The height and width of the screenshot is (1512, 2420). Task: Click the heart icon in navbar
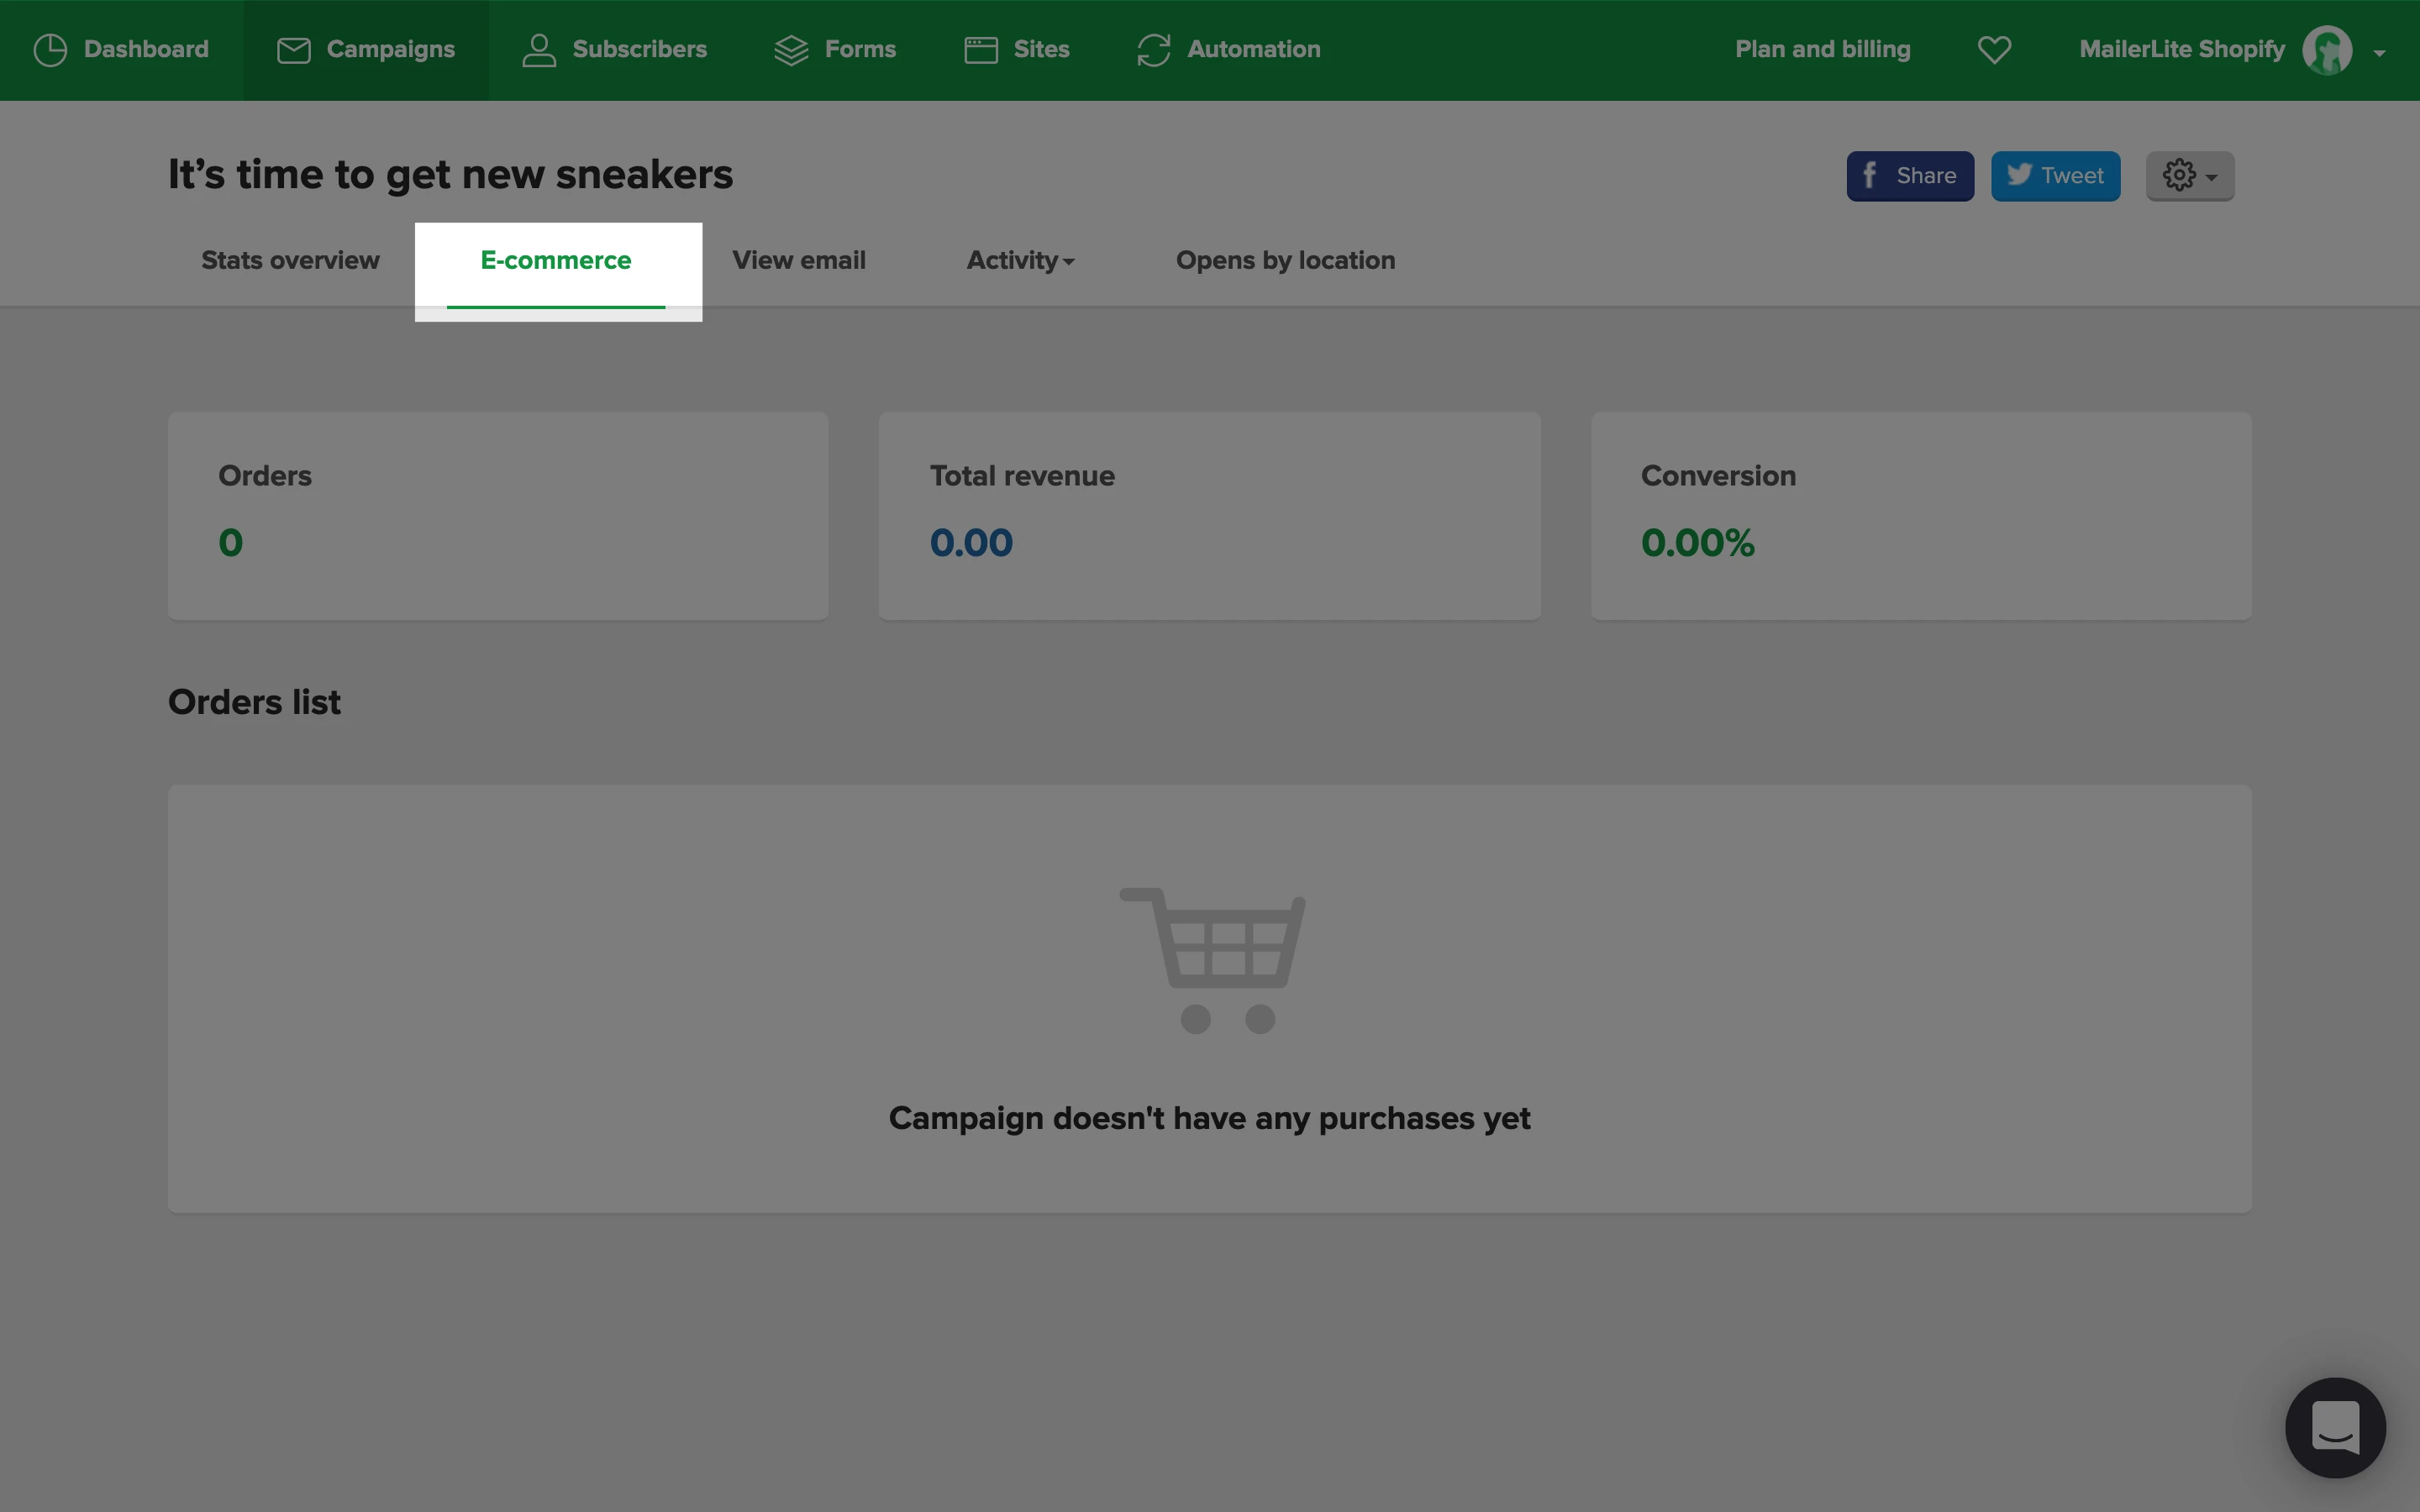tap(1994, 50)
